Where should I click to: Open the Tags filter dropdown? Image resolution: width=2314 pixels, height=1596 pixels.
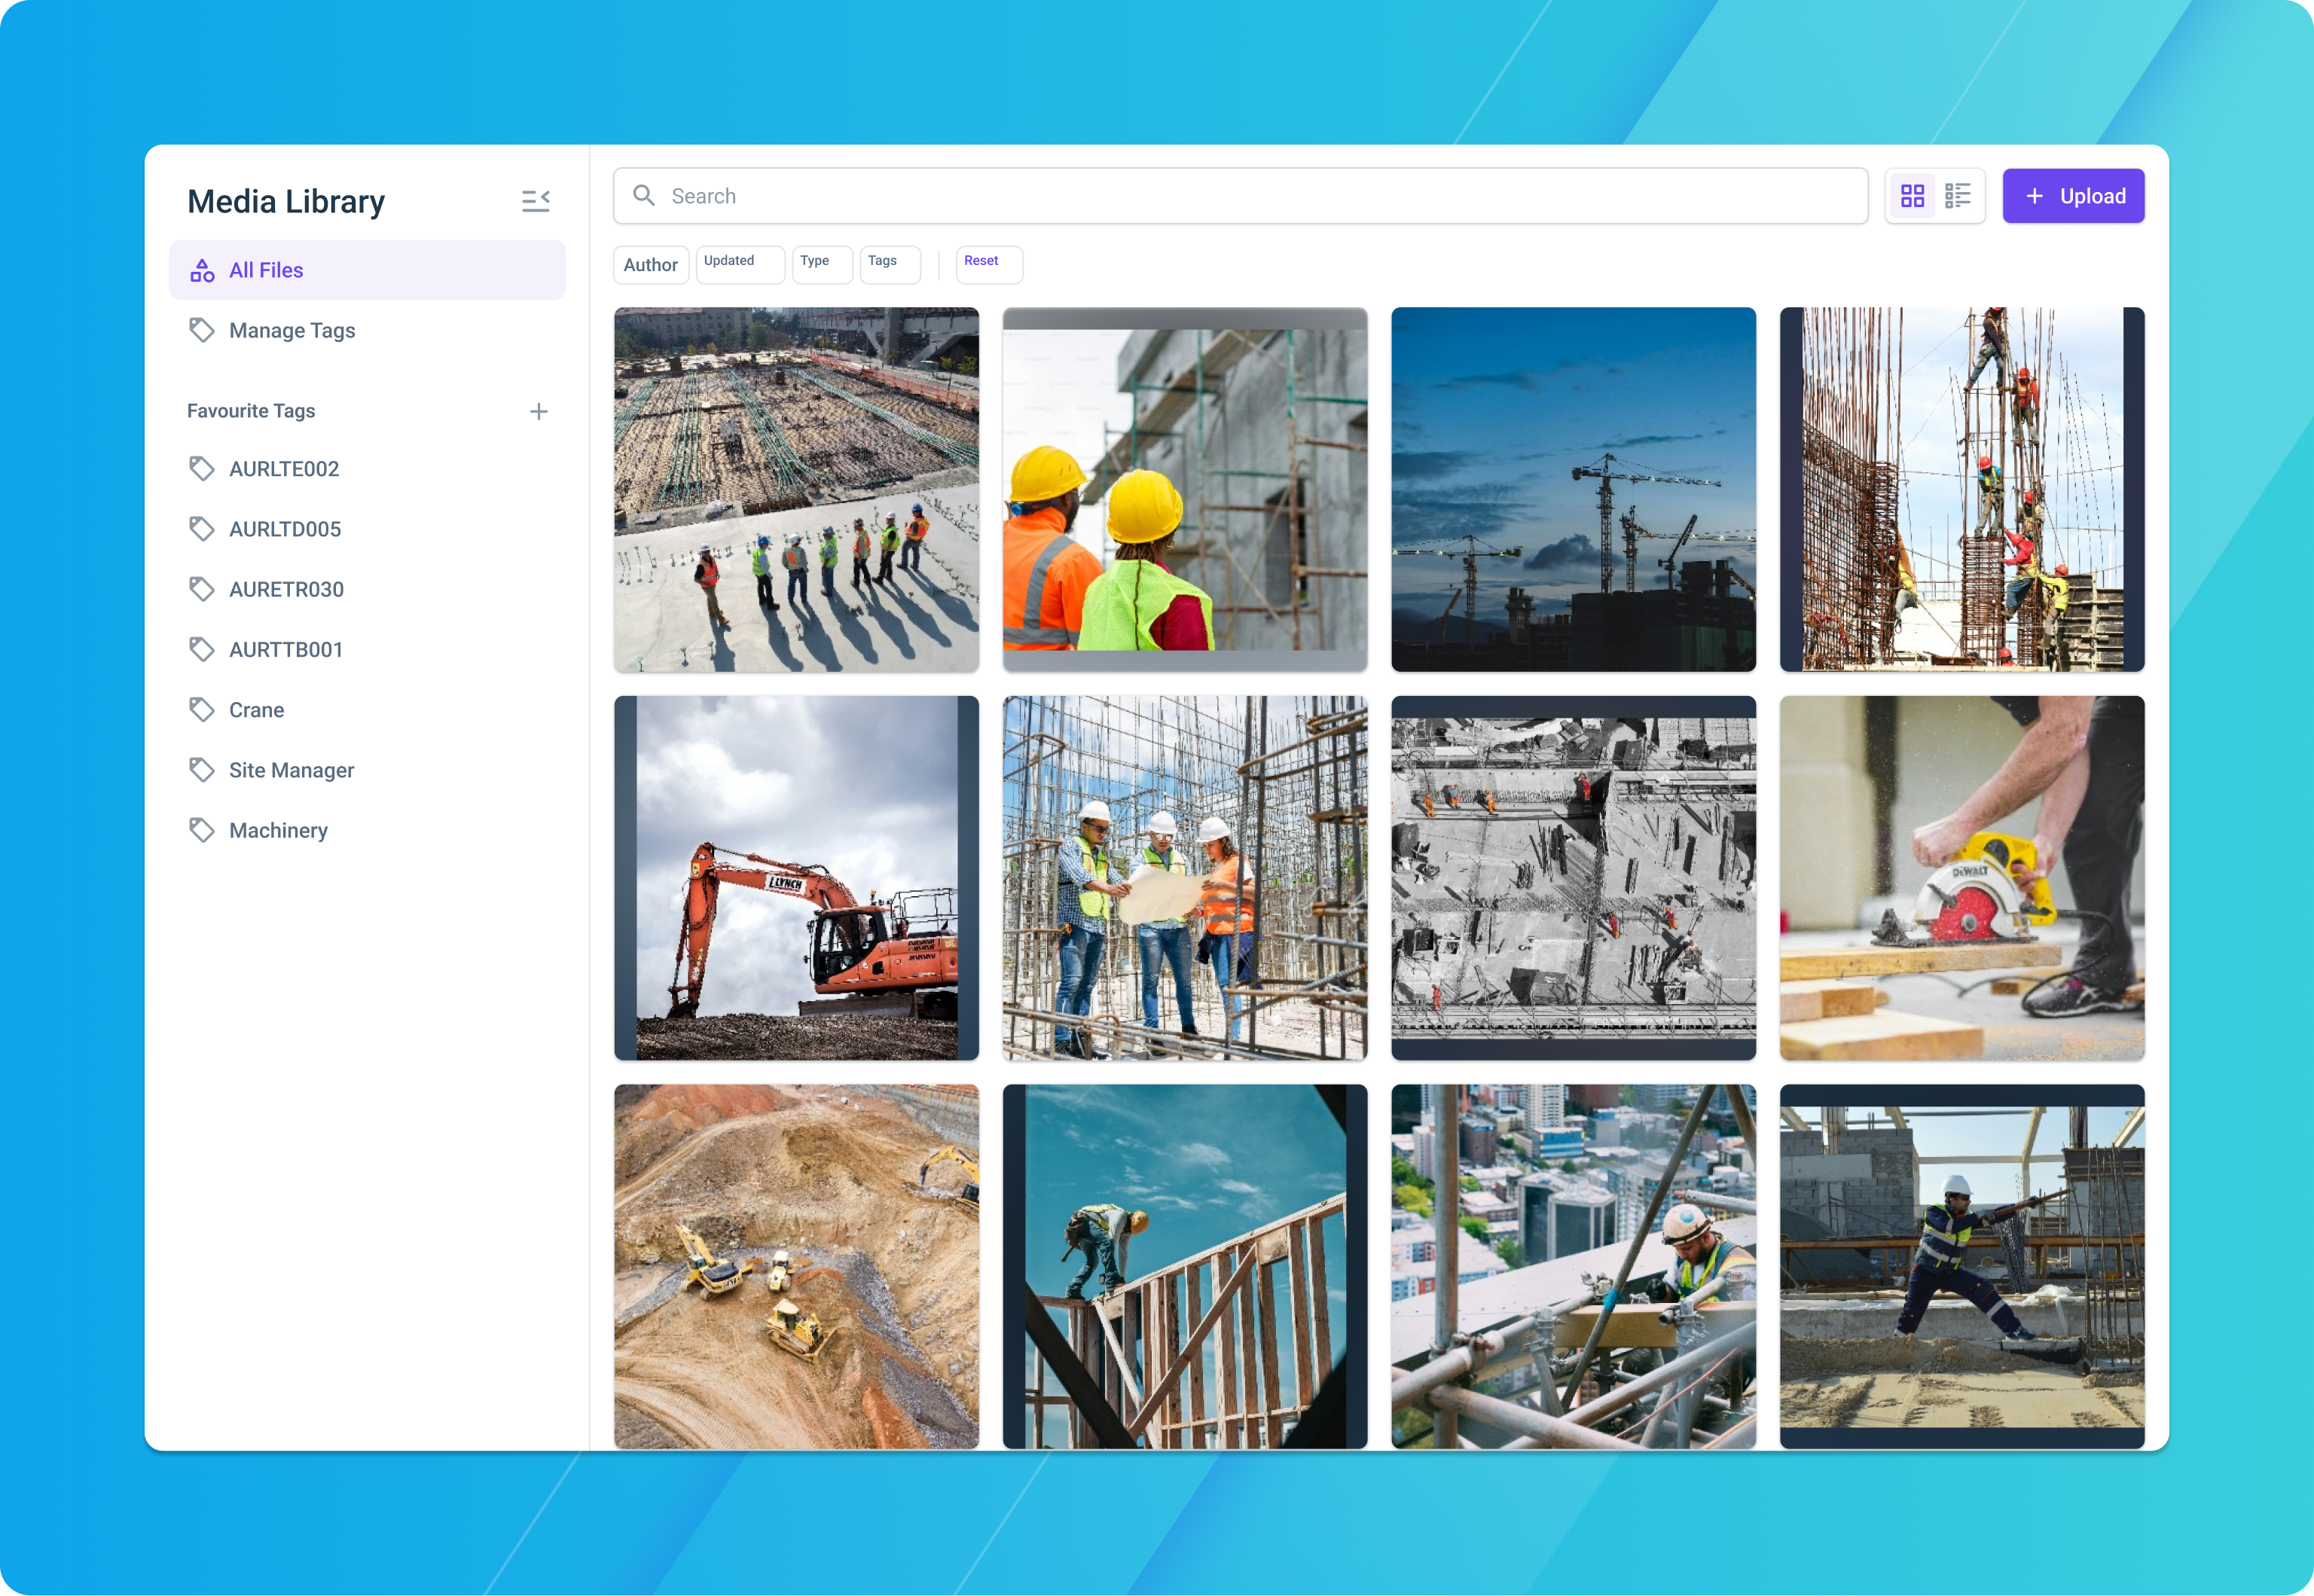pyautogui.click(x=890, y=265)
